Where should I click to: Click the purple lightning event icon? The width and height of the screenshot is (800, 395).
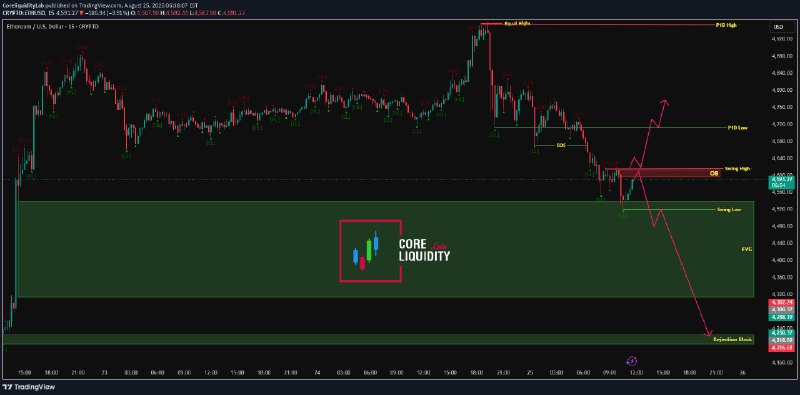pyautogui.click(x=632, y=361)
